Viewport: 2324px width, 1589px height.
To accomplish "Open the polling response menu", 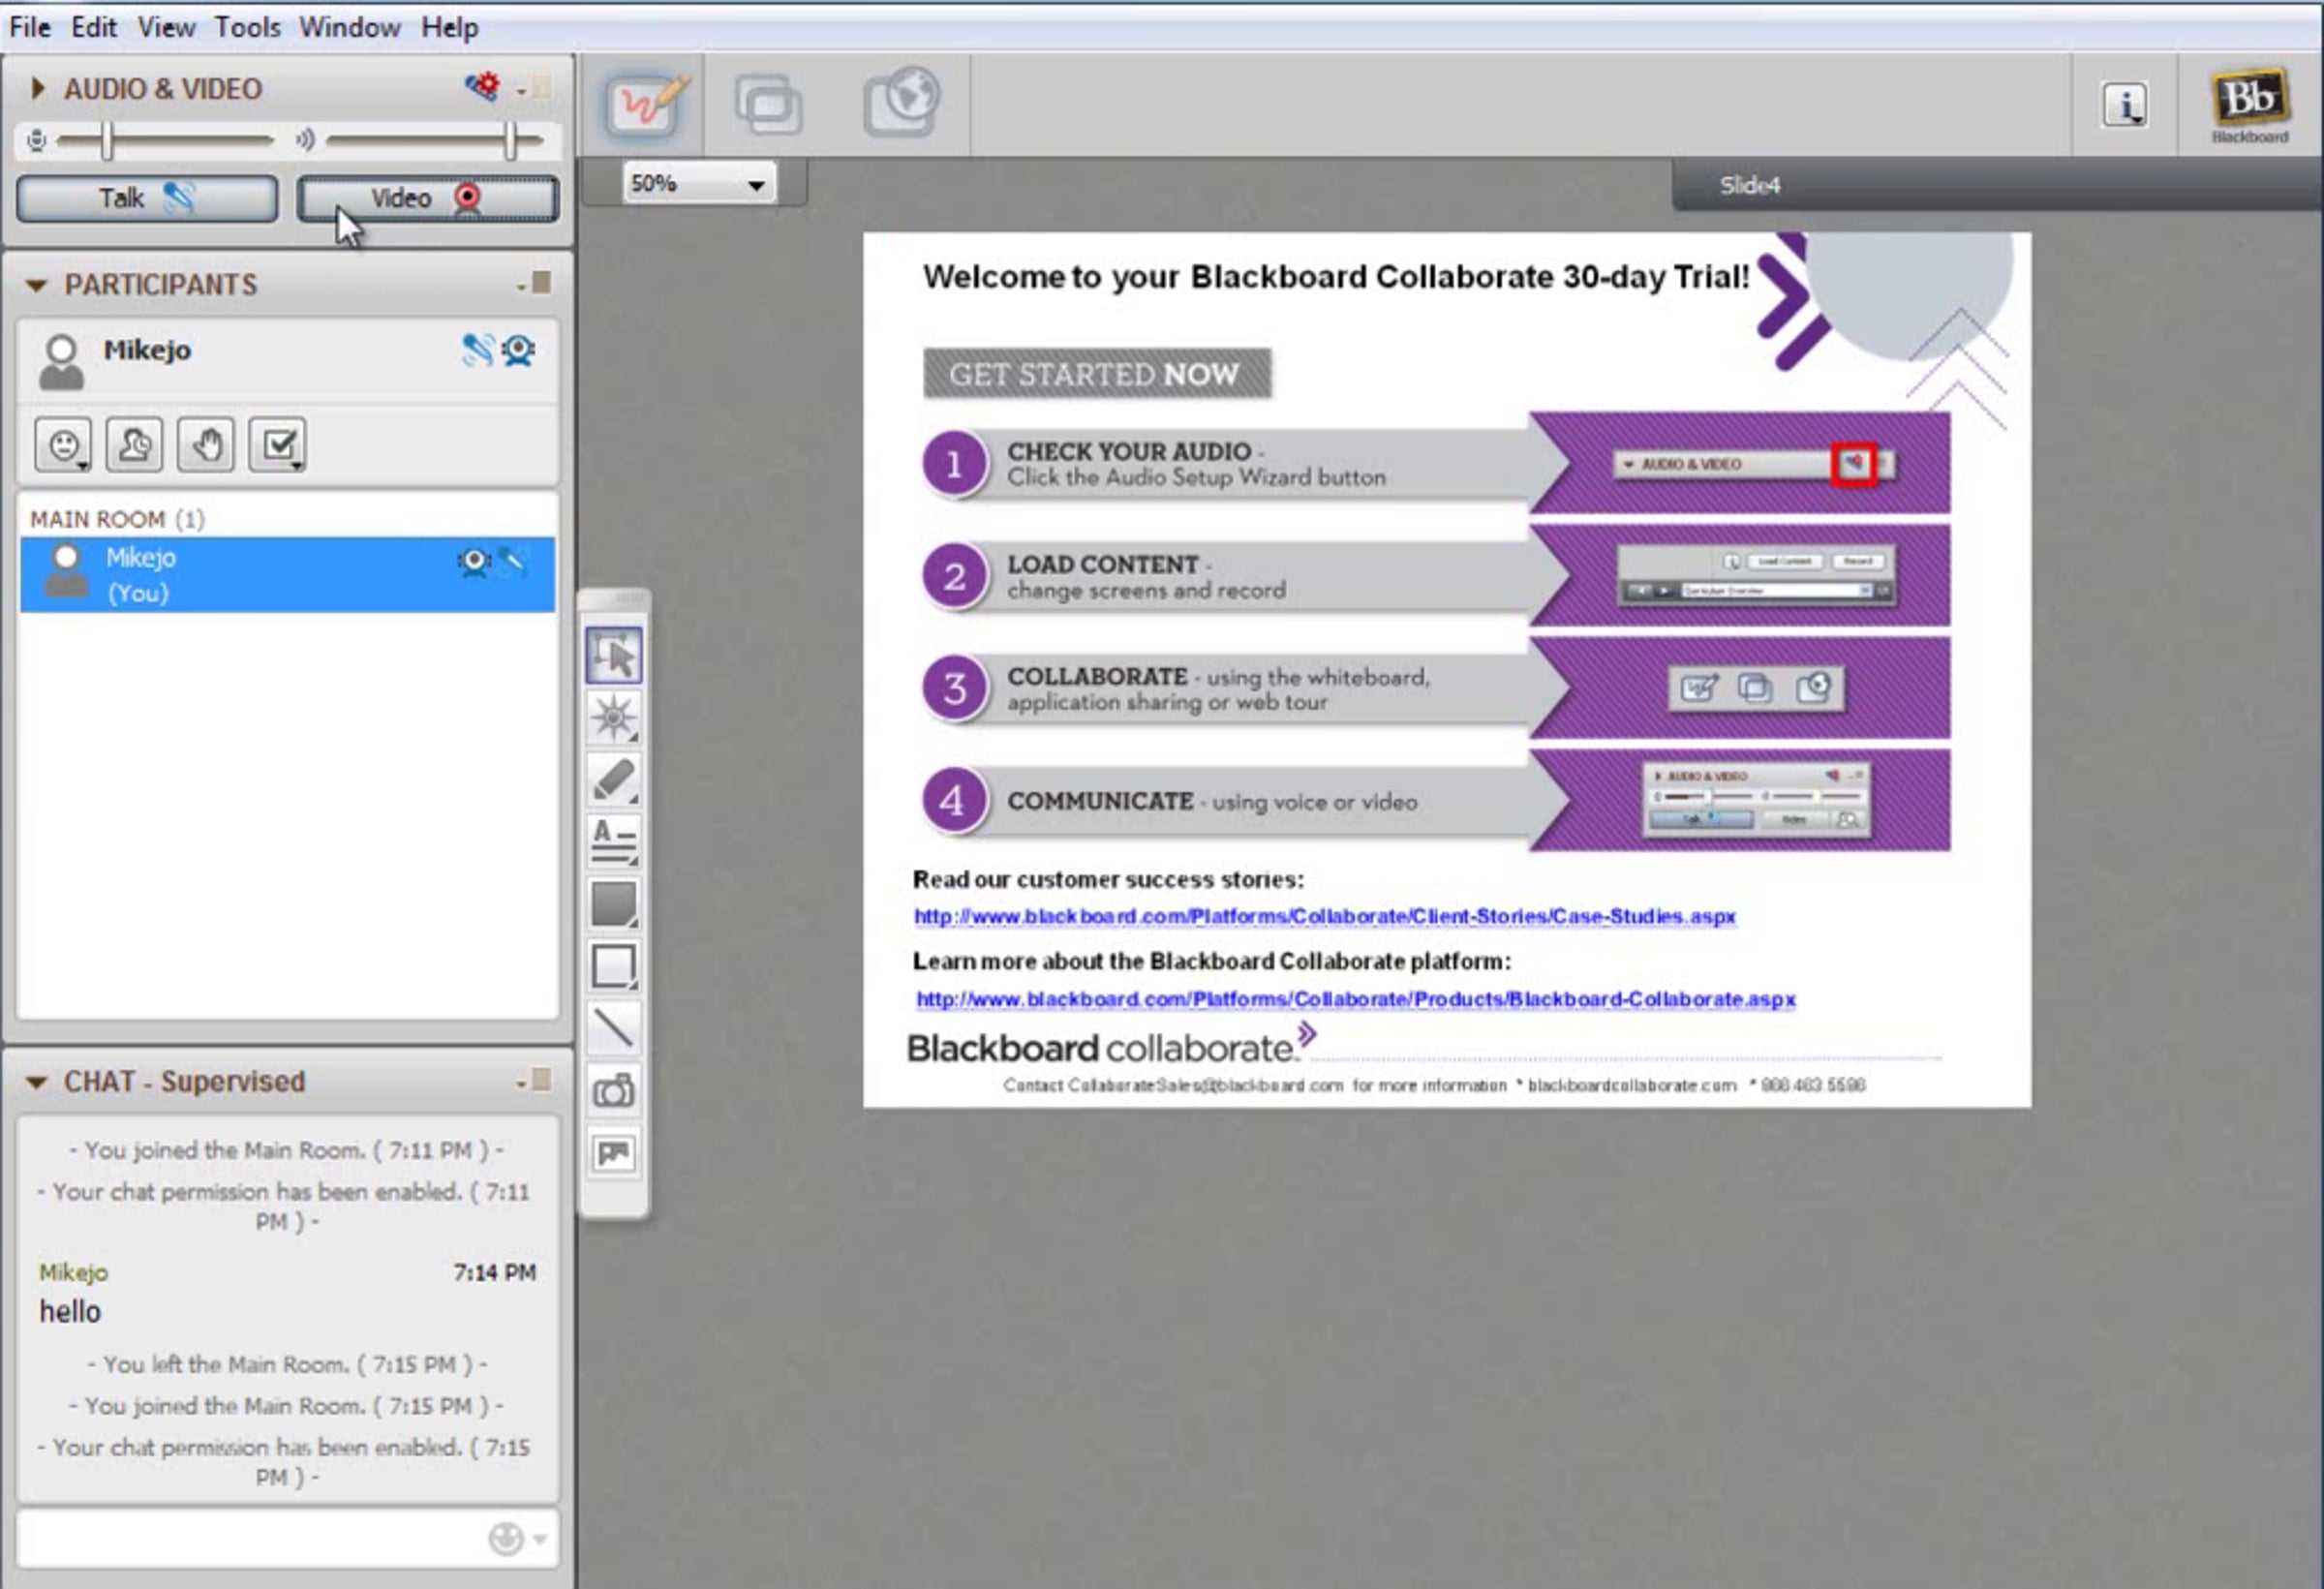I will coord(278,444).
